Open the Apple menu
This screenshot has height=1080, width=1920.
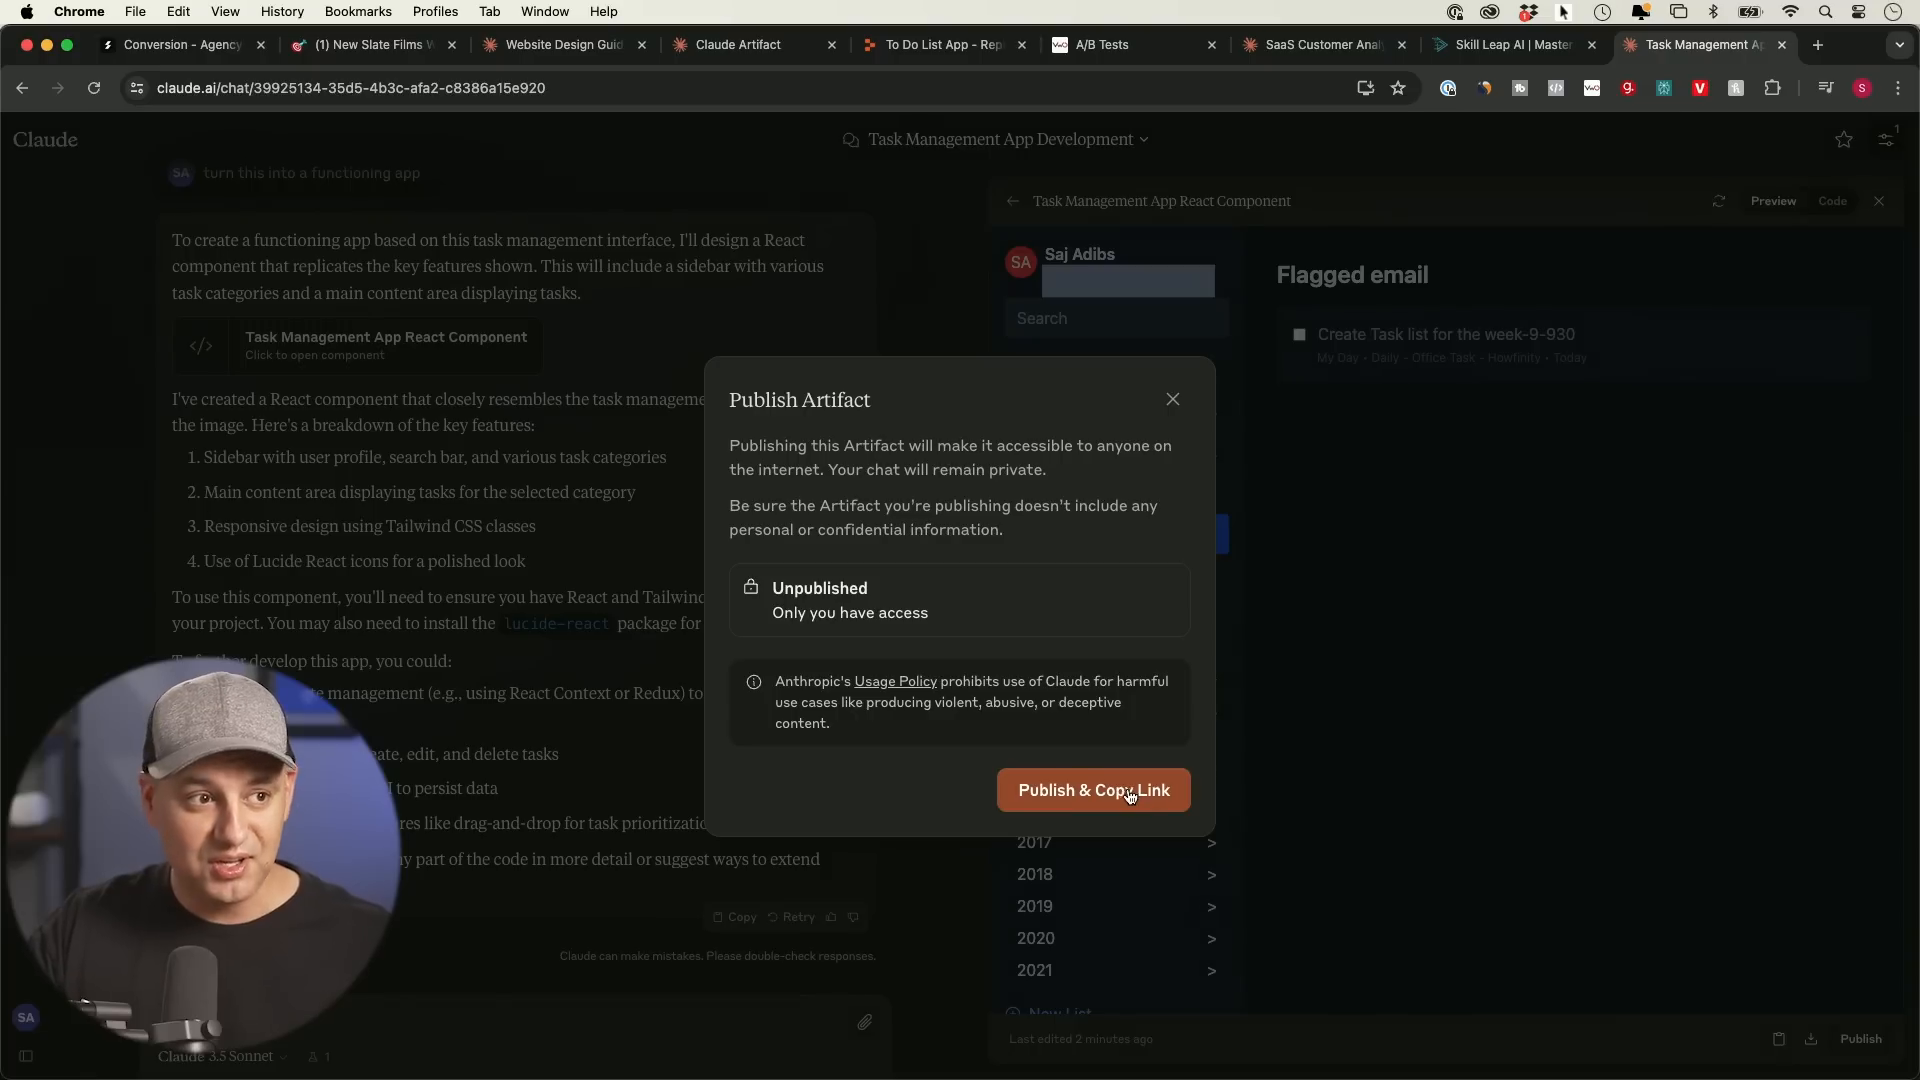coord(27,12)
